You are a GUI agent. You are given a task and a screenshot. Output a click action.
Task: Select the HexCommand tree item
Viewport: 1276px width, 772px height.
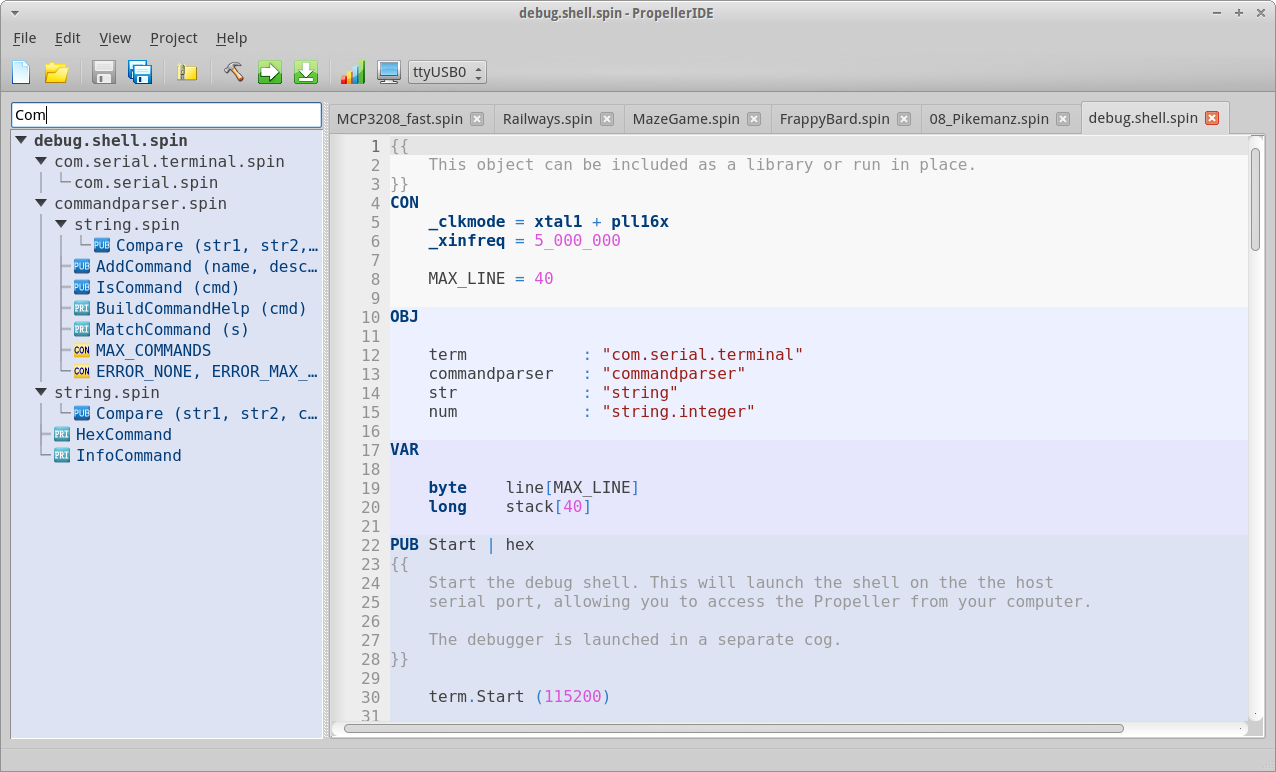(124, 435)
